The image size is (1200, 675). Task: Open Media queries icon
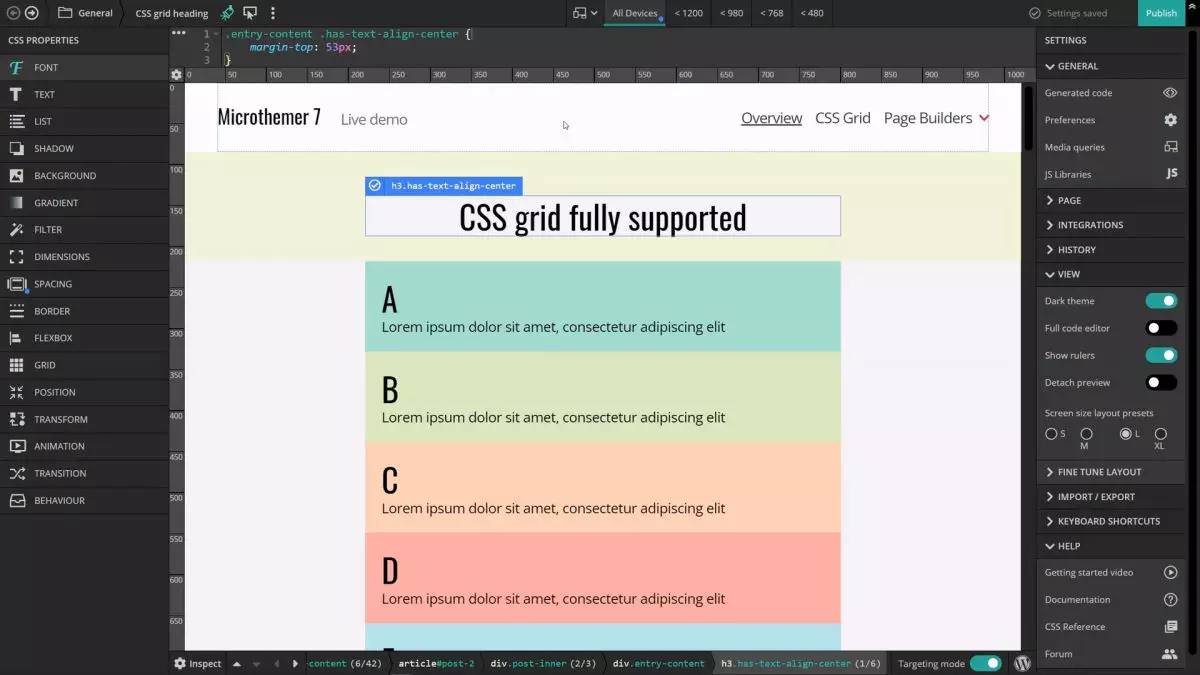(x=1170, y=146)
